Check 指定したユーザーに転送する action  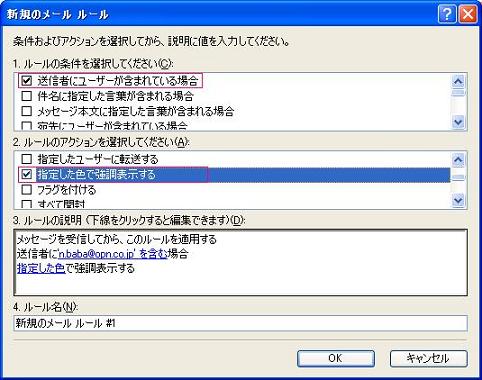(x=26, y=159)
